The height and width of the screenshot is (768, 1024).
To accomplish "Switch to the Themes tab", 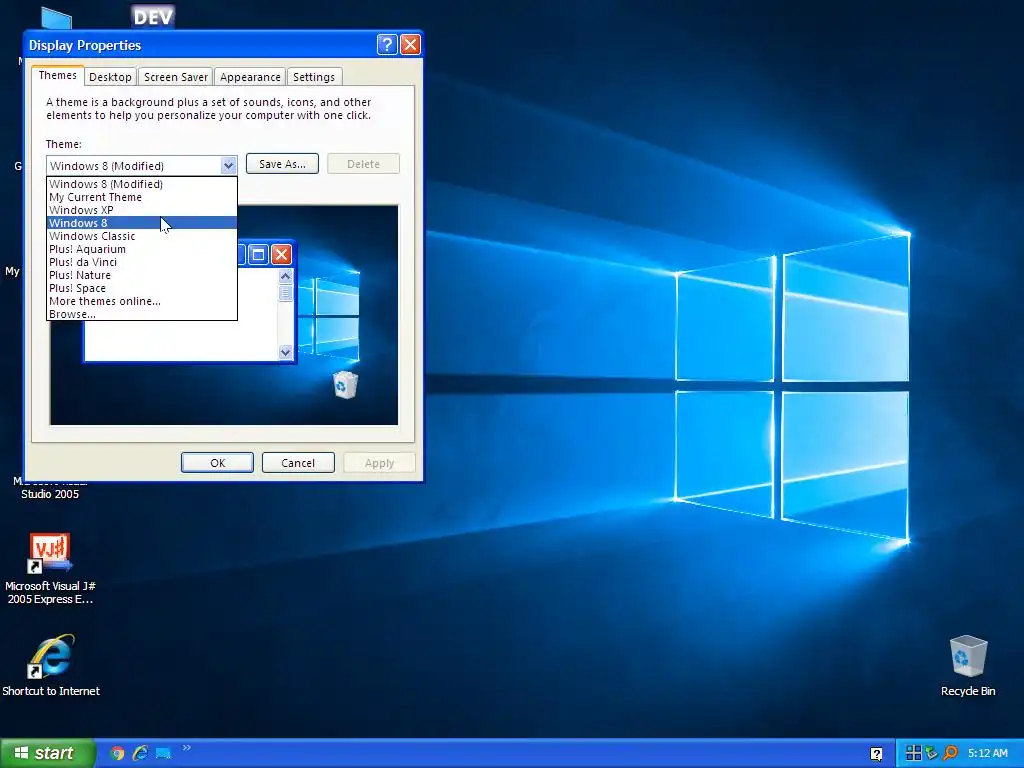I will tap(57, 75).
